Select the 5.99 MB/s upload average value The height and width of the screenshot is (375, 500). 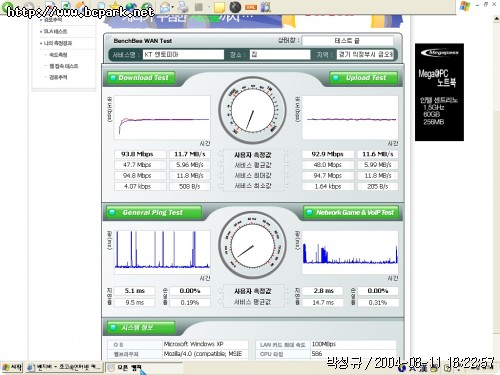click(378, 165)
